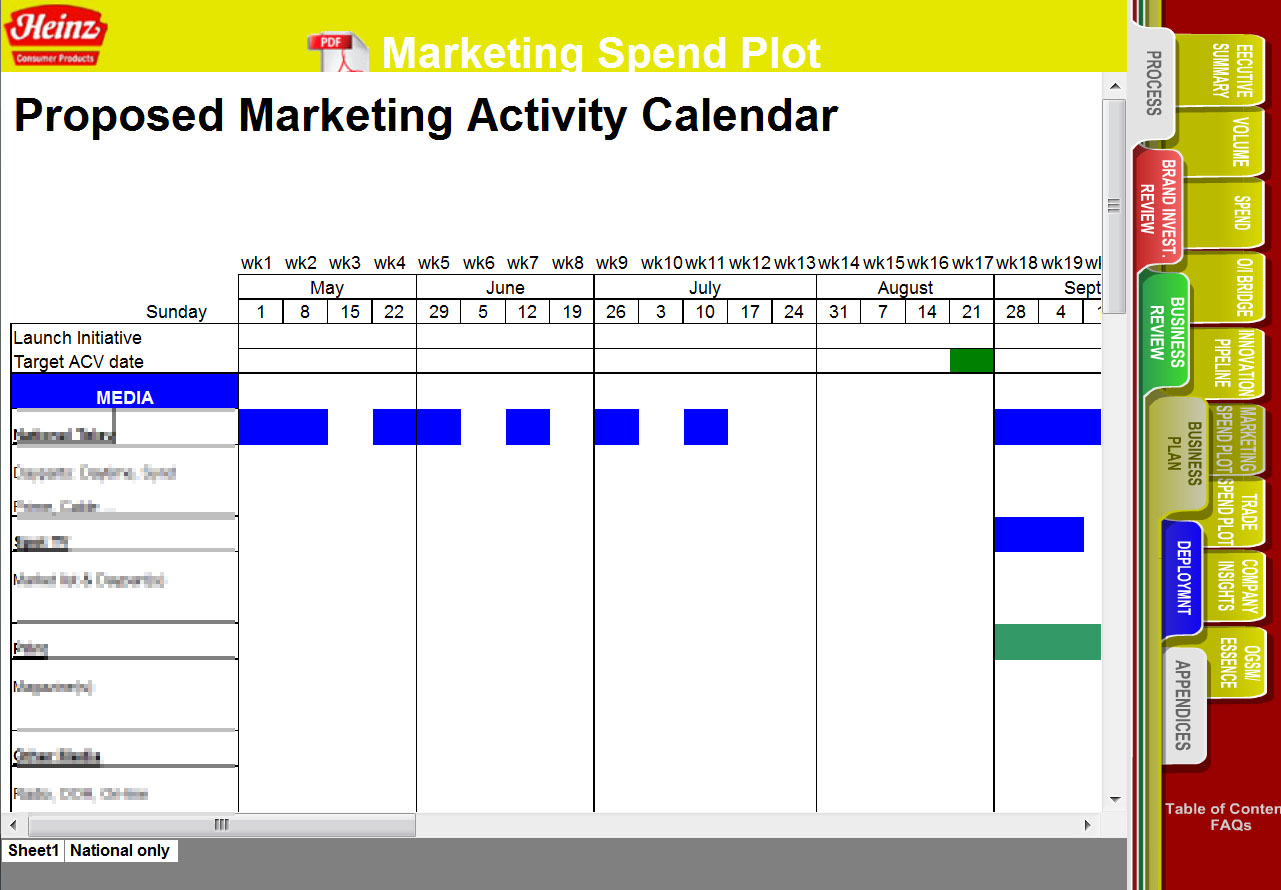Click the Heinz Consumer Products logo
Viewport: 1281px width, 890px height.
[56, 35]
